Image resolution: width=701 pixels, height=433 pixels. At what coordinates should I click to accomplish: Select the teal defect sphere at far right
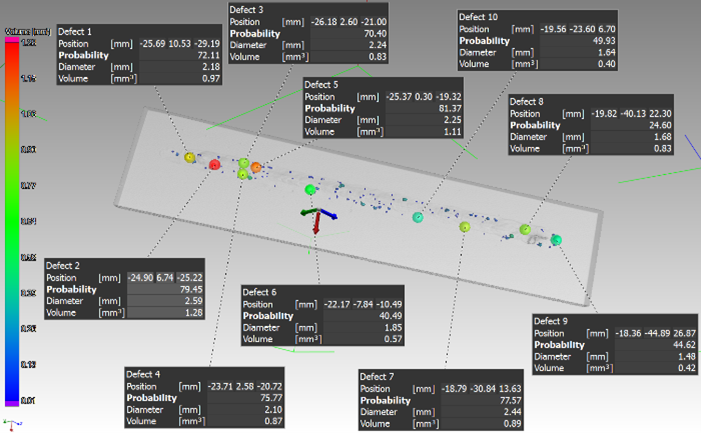[x=557, y=238]
